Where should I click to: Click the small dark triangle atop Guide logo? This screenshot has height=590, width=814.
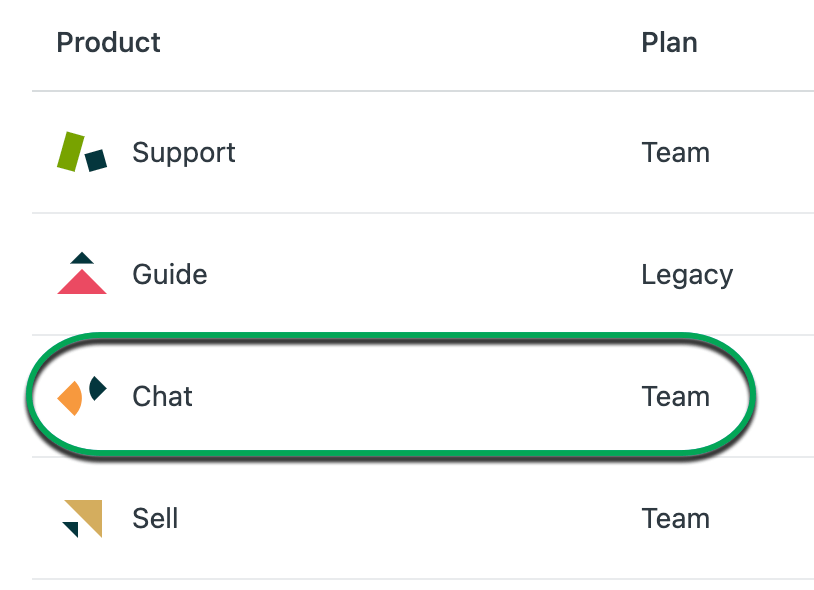click(x=82, y=258)
